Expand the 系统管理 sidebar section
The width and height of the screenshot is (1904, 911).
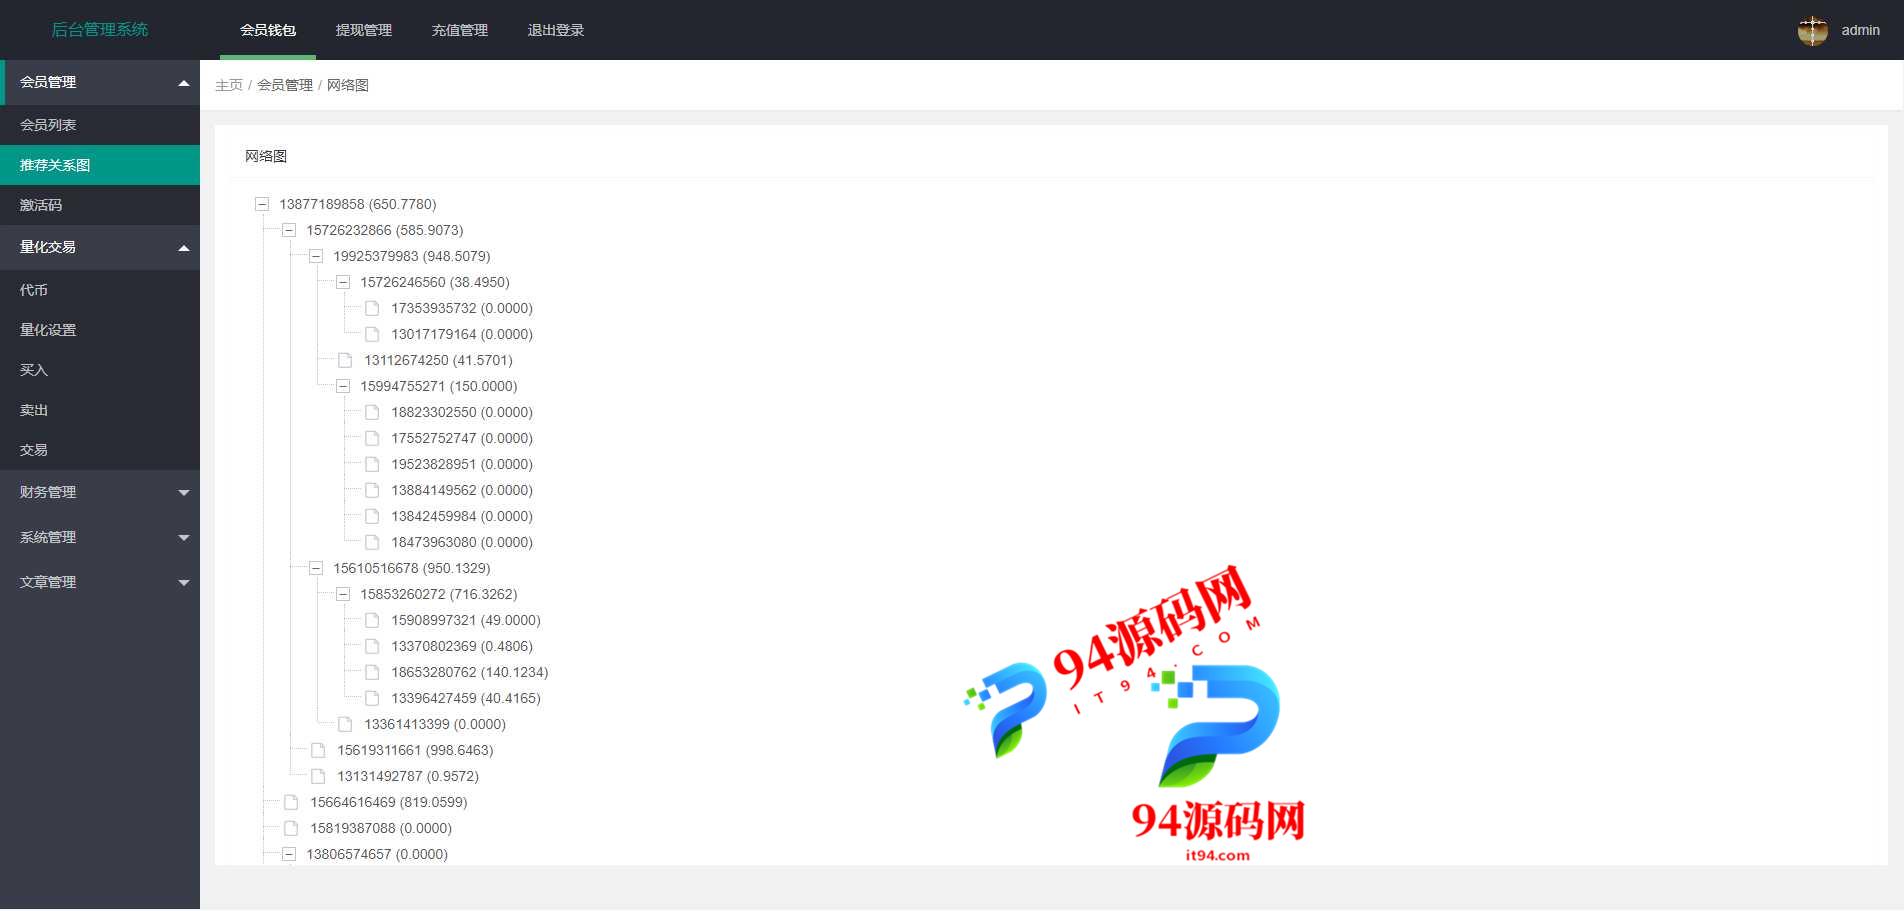pos(100,537)
